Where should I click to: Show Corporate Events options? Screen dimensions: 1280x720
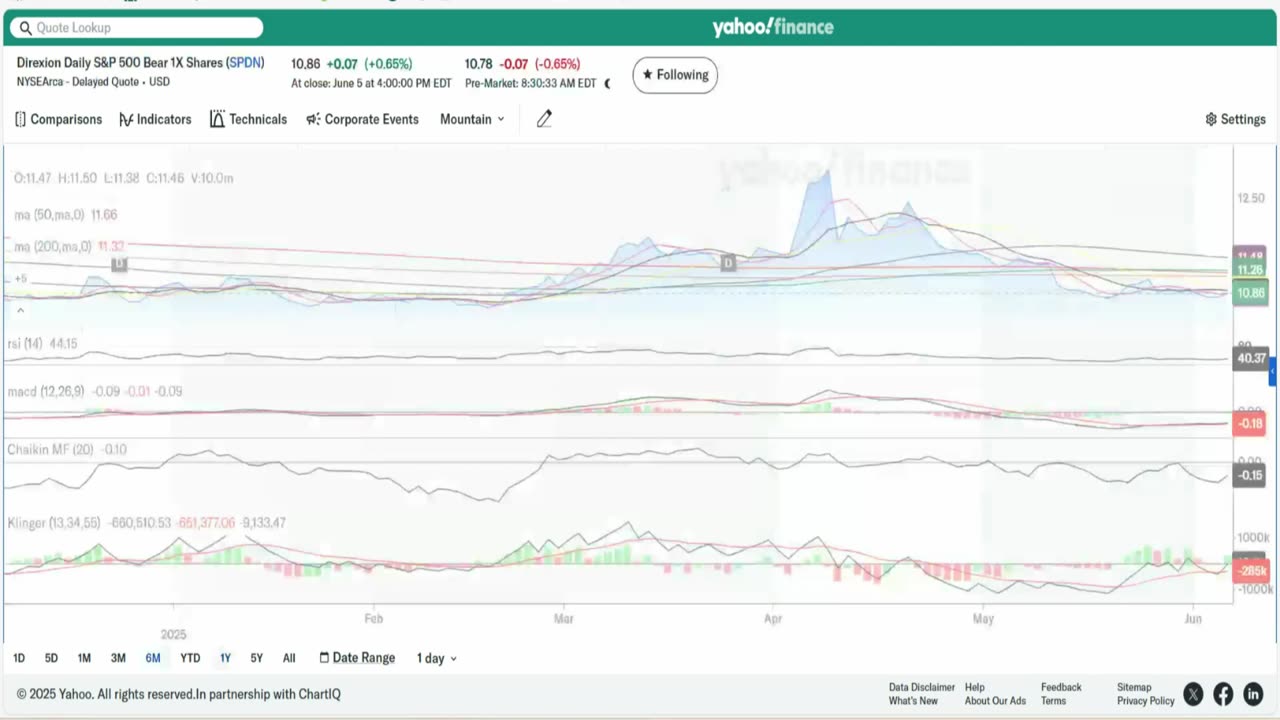(362, 119)
